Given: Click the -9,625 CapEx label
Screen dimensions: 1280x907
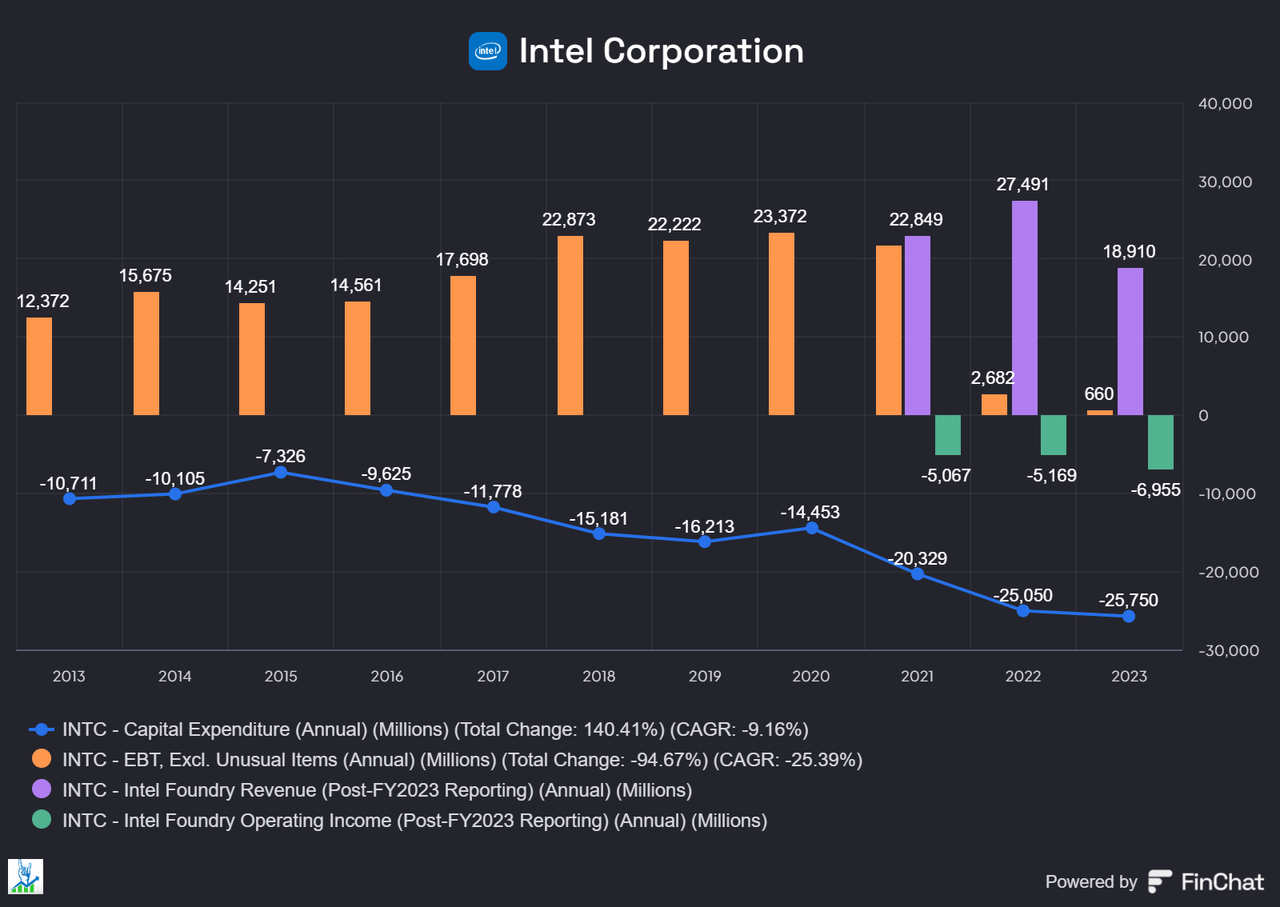Looking at the screenshot, I should pos(386,474).
